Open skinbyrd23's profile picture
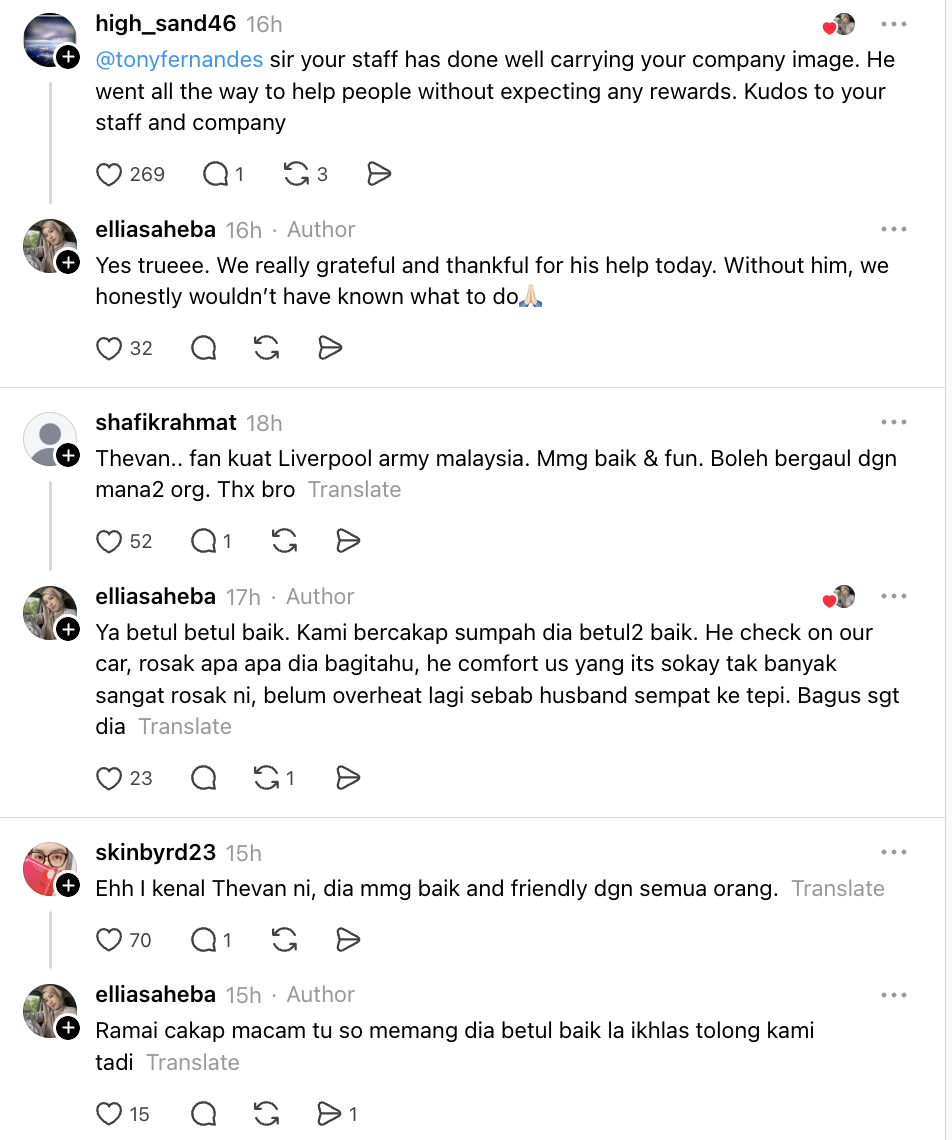Image resolution: width=952 pixels, height=1140 pixels. click(49, 868)
